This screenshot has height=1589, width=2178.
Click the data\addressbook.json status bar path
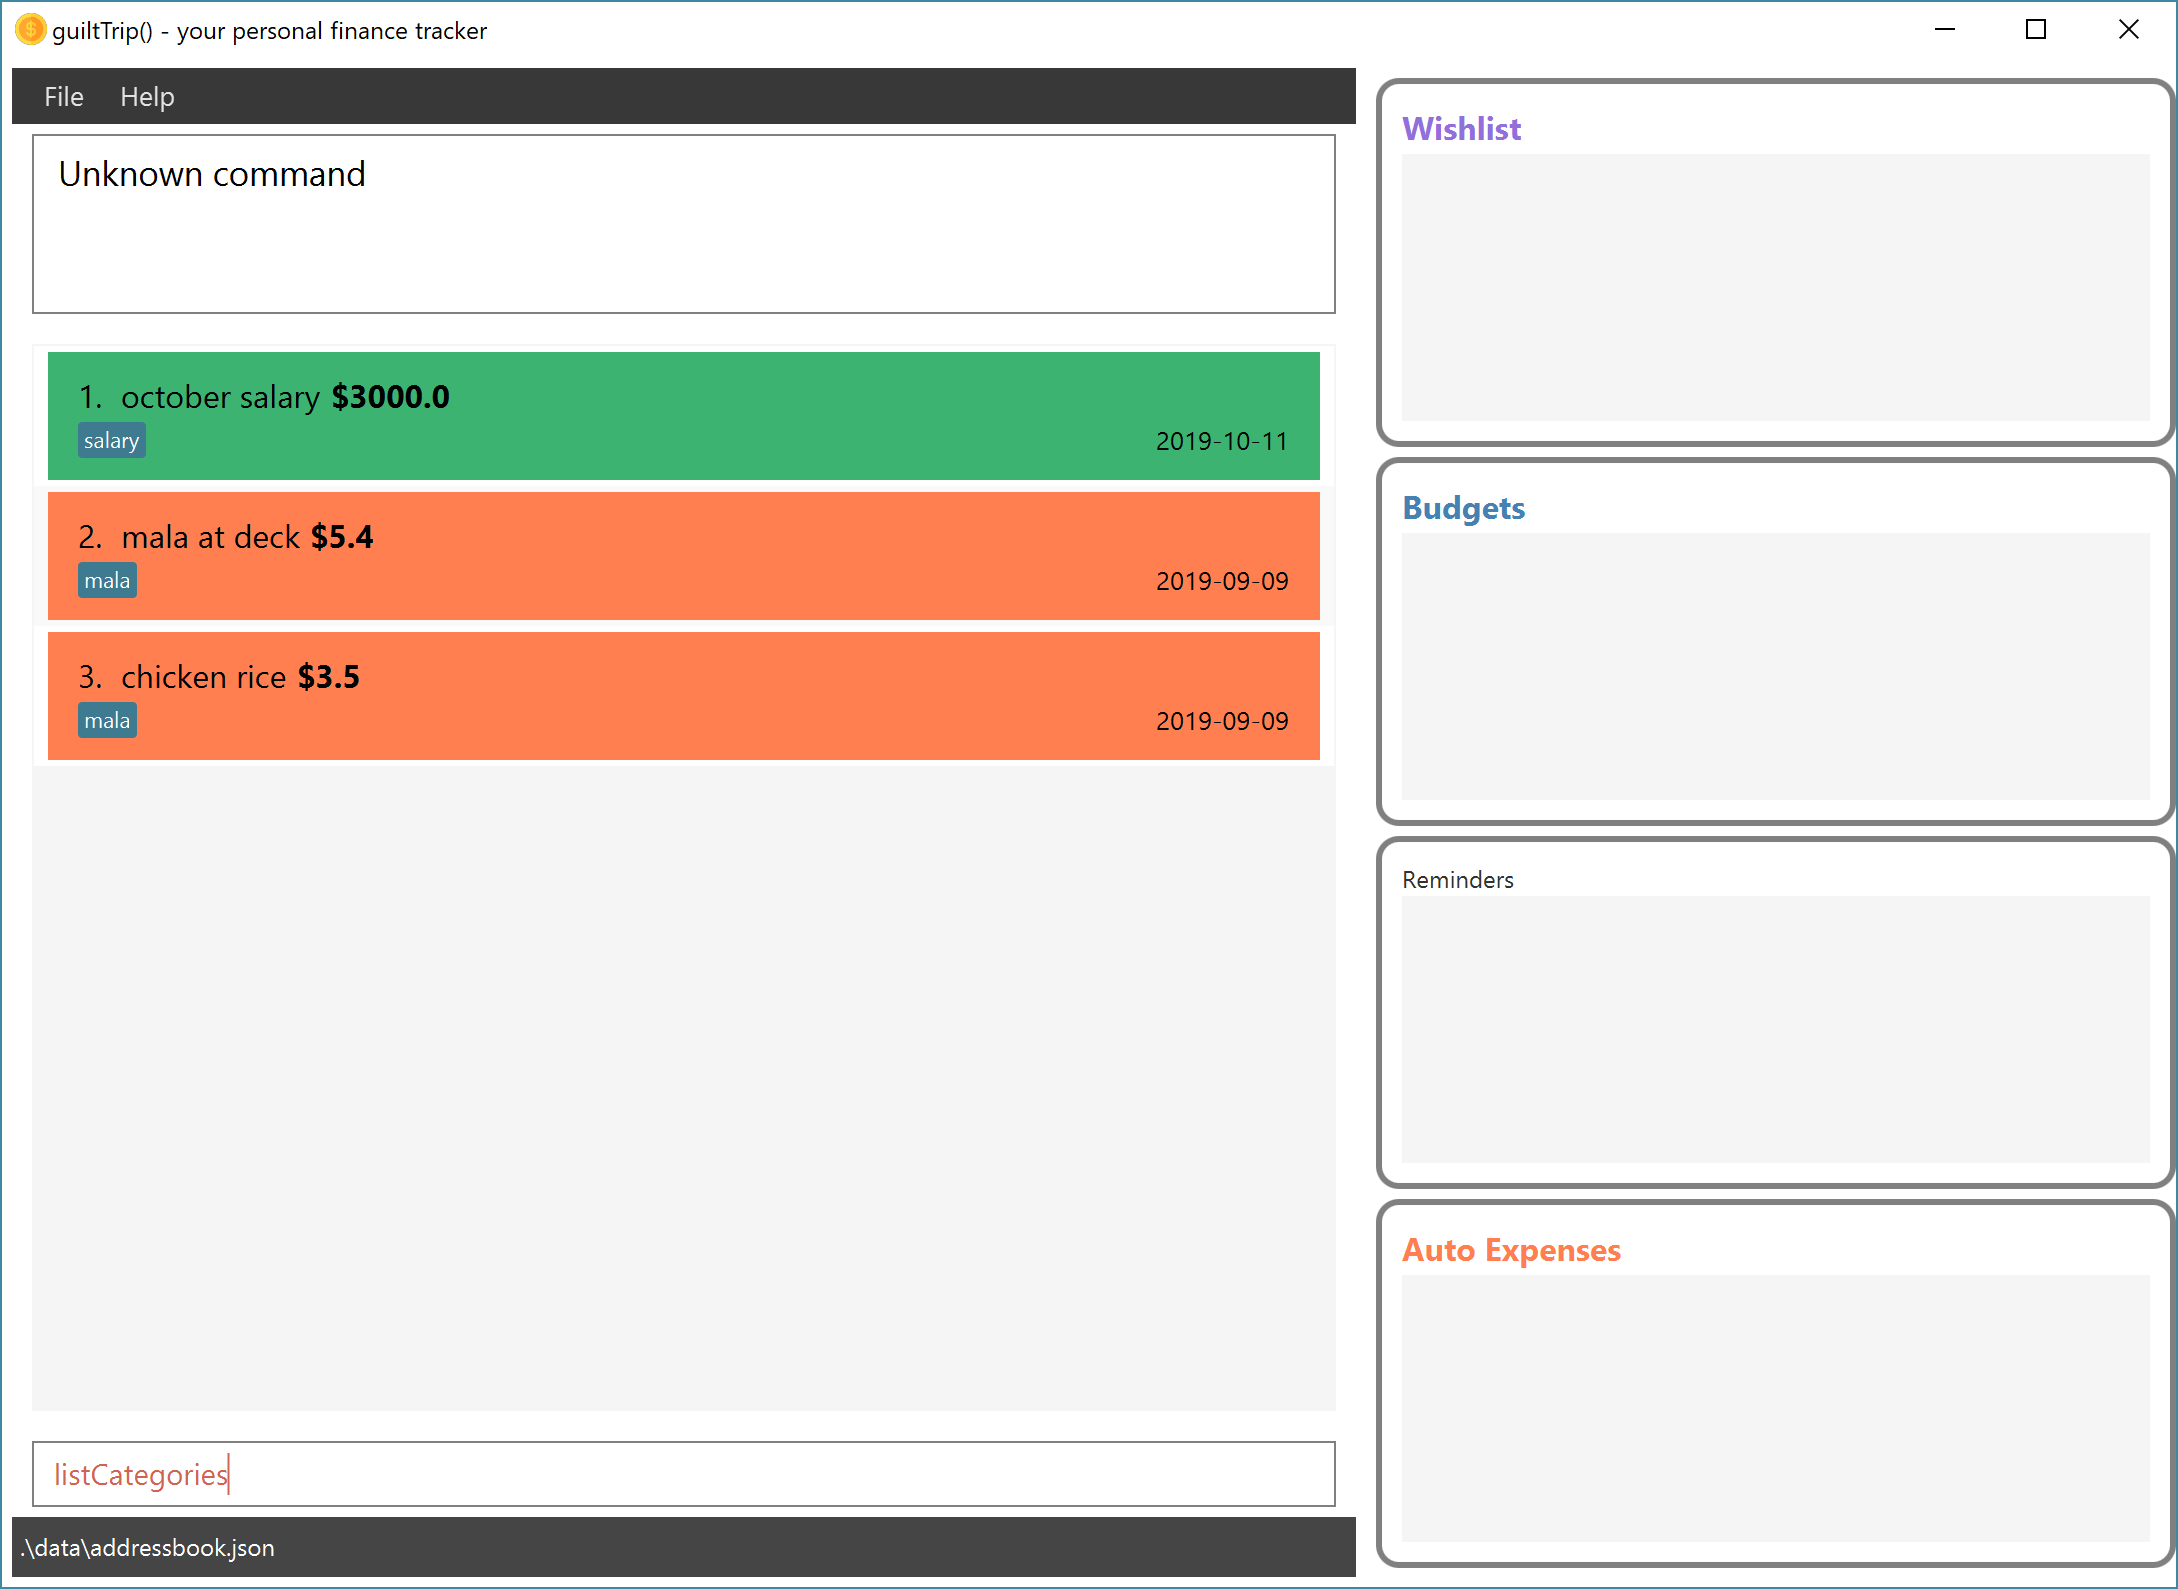tap(148, 1548)
